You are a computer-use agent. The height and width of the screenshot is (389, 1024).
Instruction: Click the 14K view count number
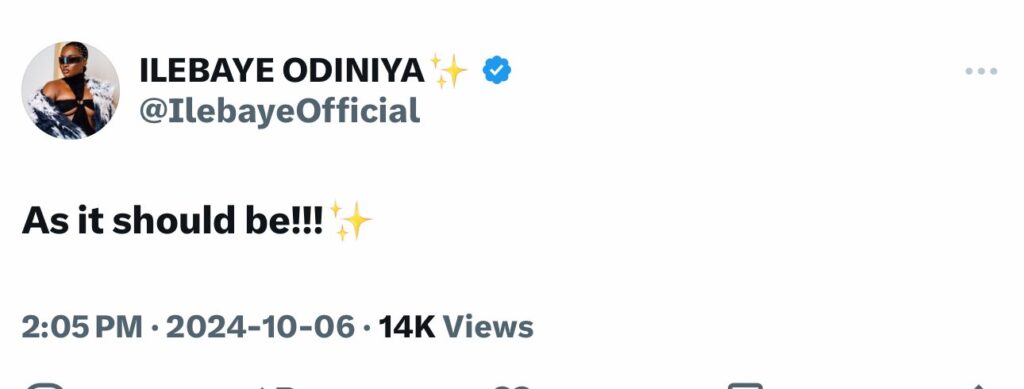pyautogui.click(x=407, y=326)
